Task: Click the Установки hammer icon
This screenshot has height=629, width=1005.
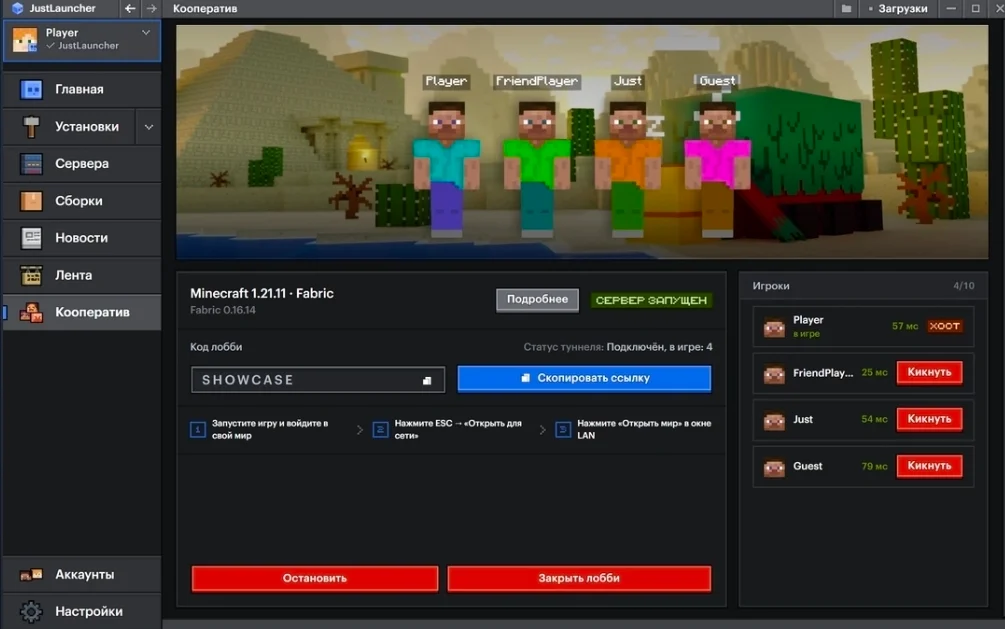Action: pos(31,126)
